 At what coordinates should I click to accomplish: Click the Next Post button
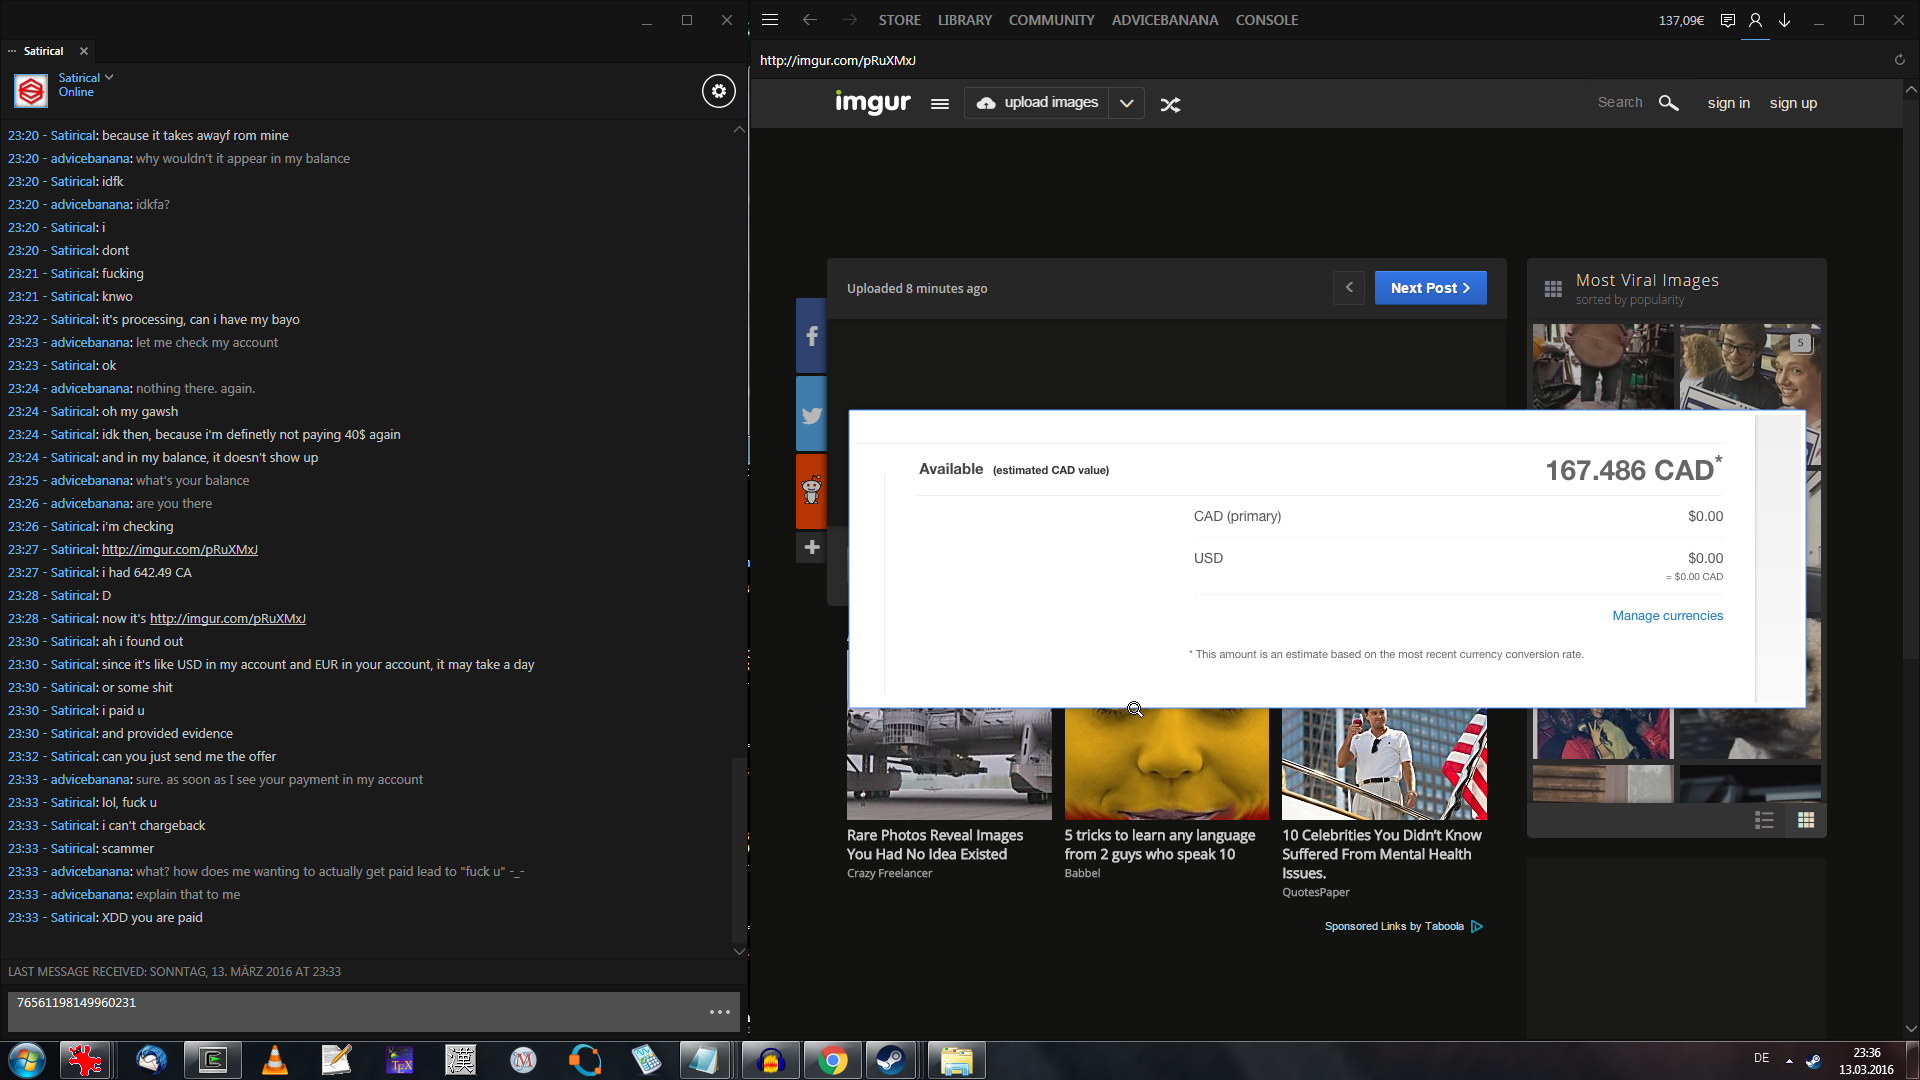pos(1429,288)
